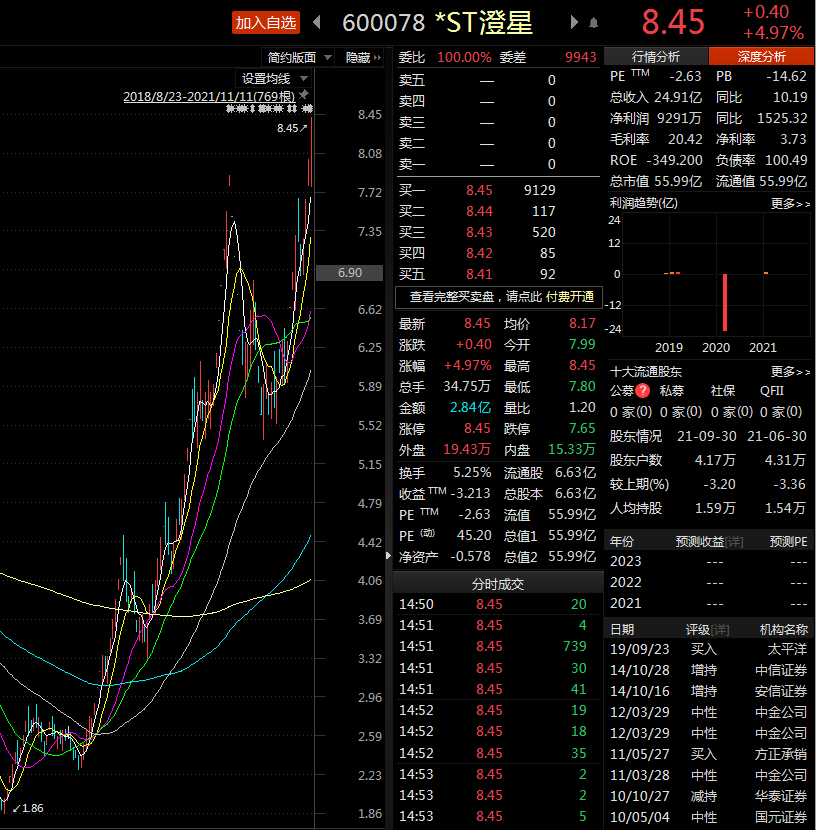
Task: Hide side panel using 隐藏 button
Action: (362, 57)
